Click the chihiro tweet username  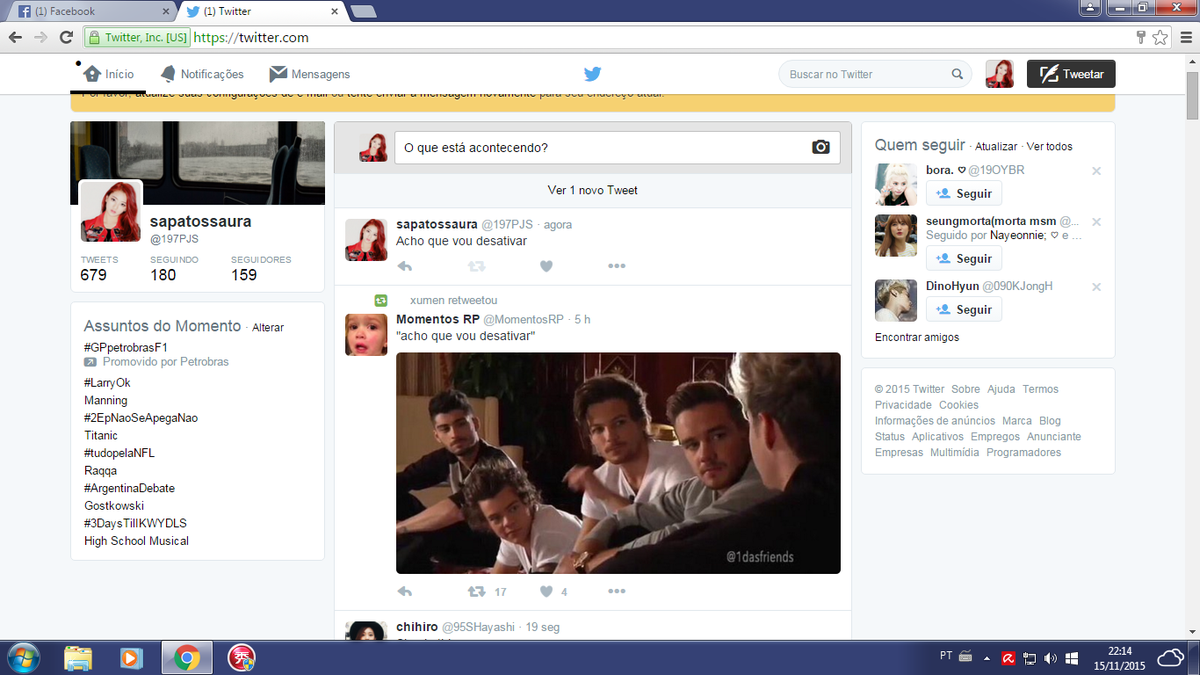coord(417,627)
